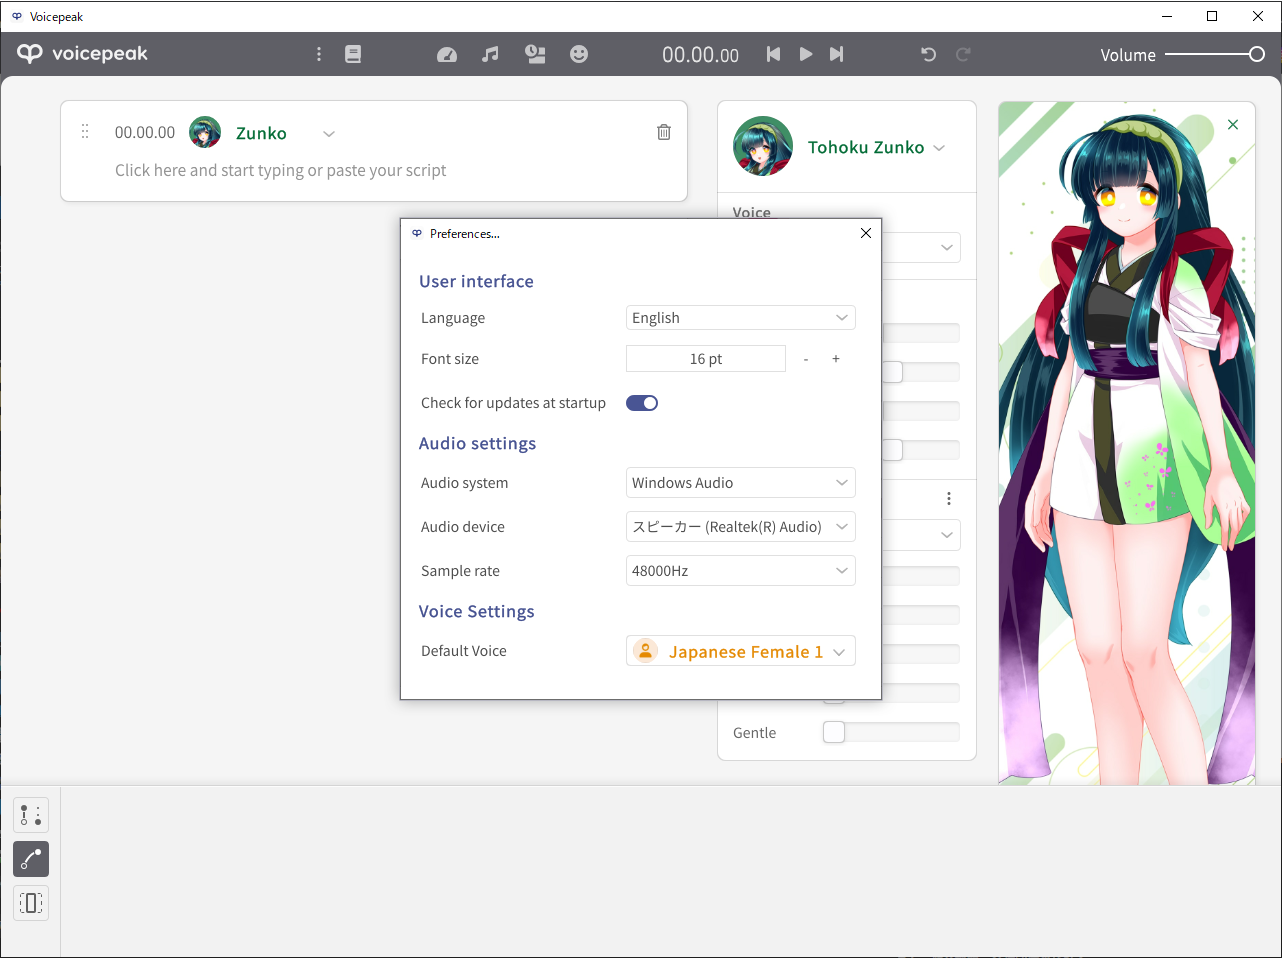Select the curve editing tool icon
The width and height of the screenshot is (1282, 959).
(31, 859)
